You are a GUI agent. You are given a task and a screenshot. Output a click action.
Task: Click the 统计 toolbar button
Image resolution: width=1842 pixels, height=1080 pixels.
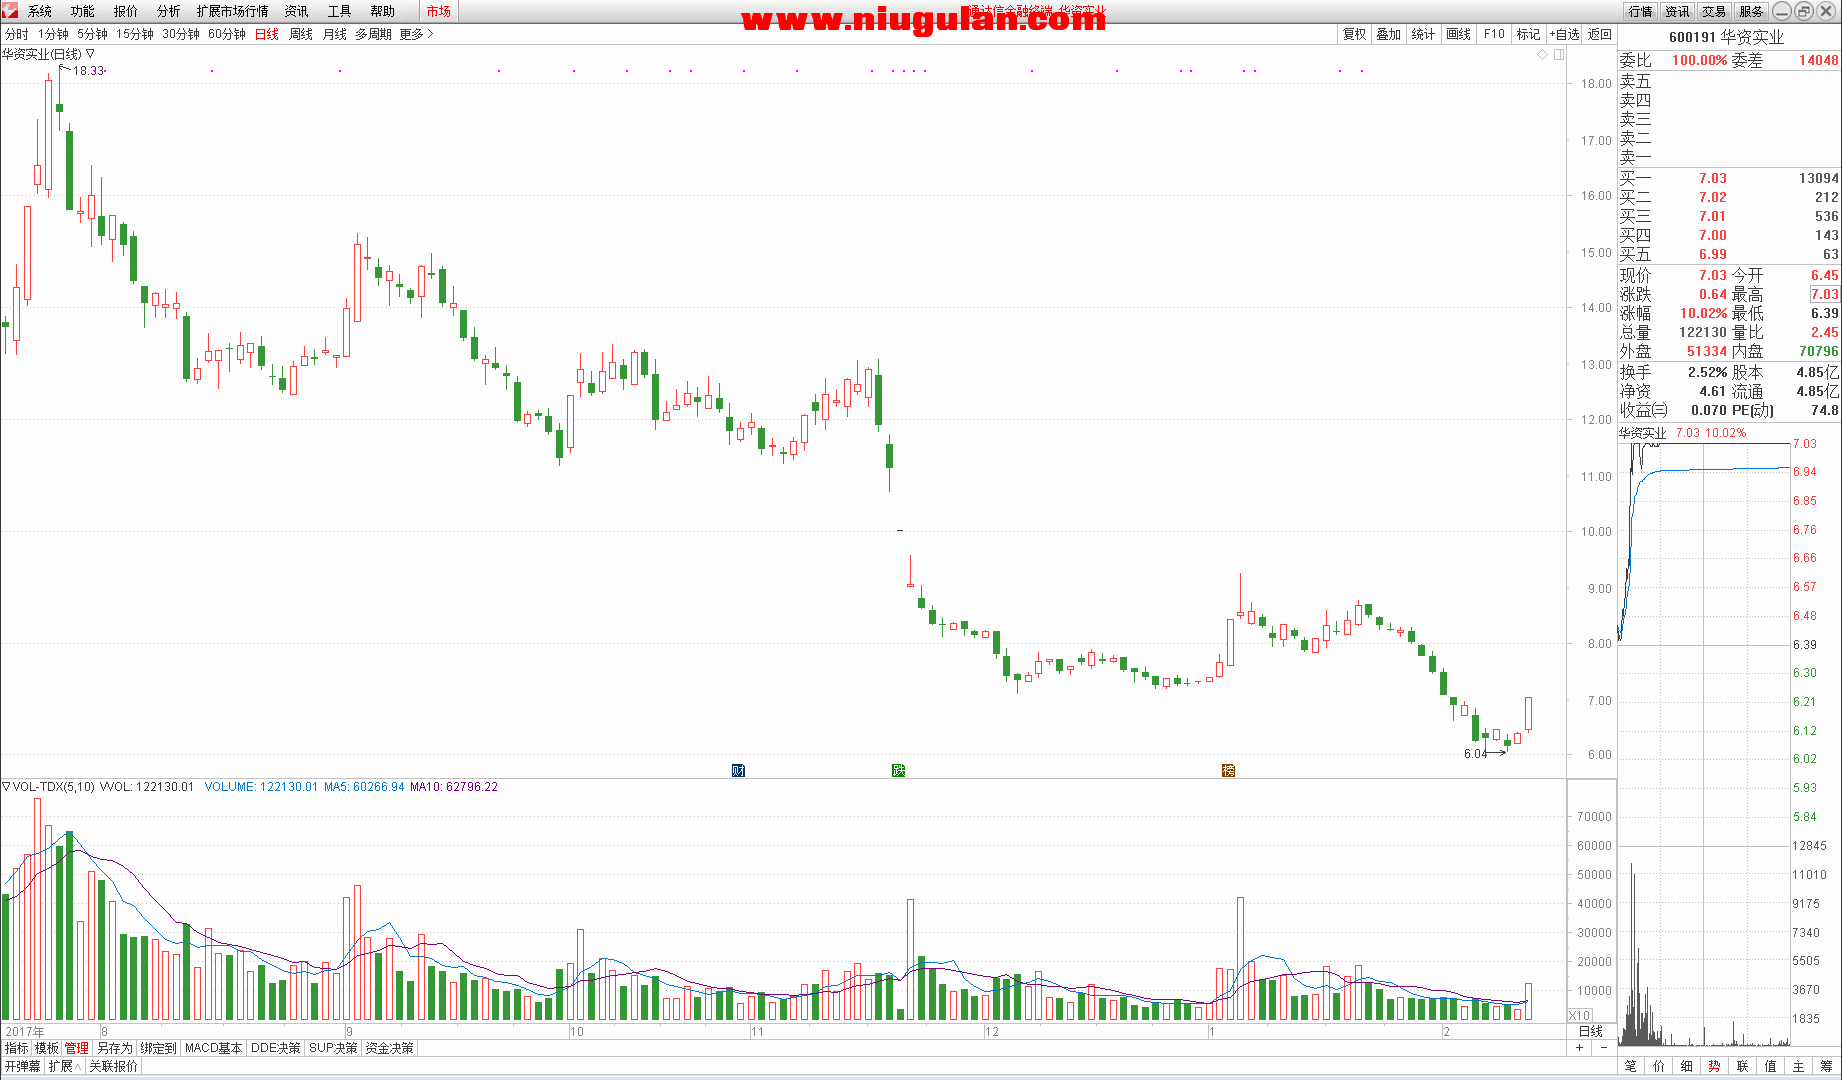coord(1424,34)
